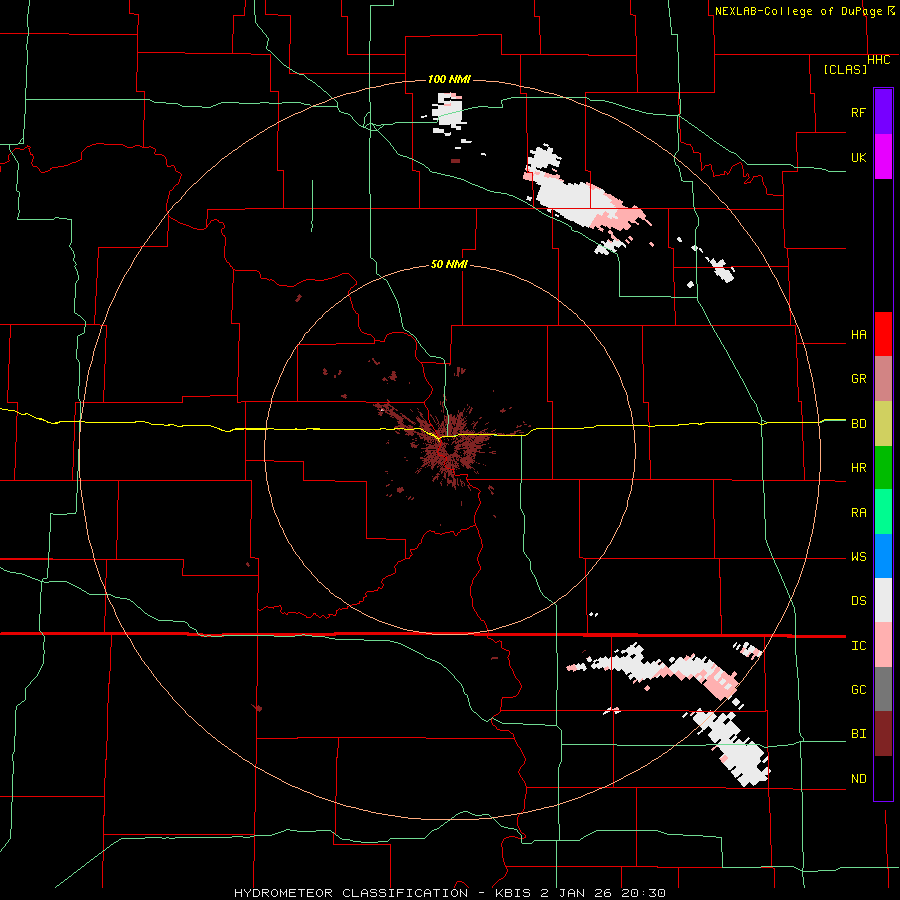This screenshot has width=900, height=900.
Task: Click the [CLAS] label
Action: tap(845, 70)
